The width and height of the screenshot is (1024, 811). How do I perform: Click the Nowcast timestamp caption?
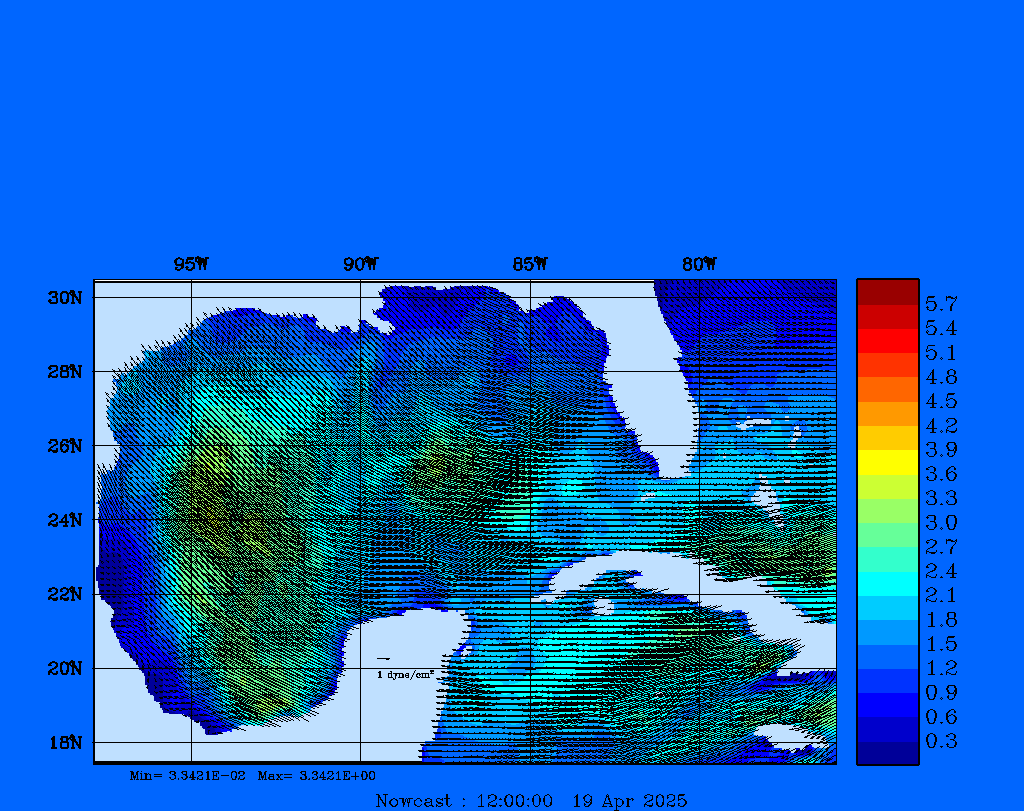pos(530,800)
